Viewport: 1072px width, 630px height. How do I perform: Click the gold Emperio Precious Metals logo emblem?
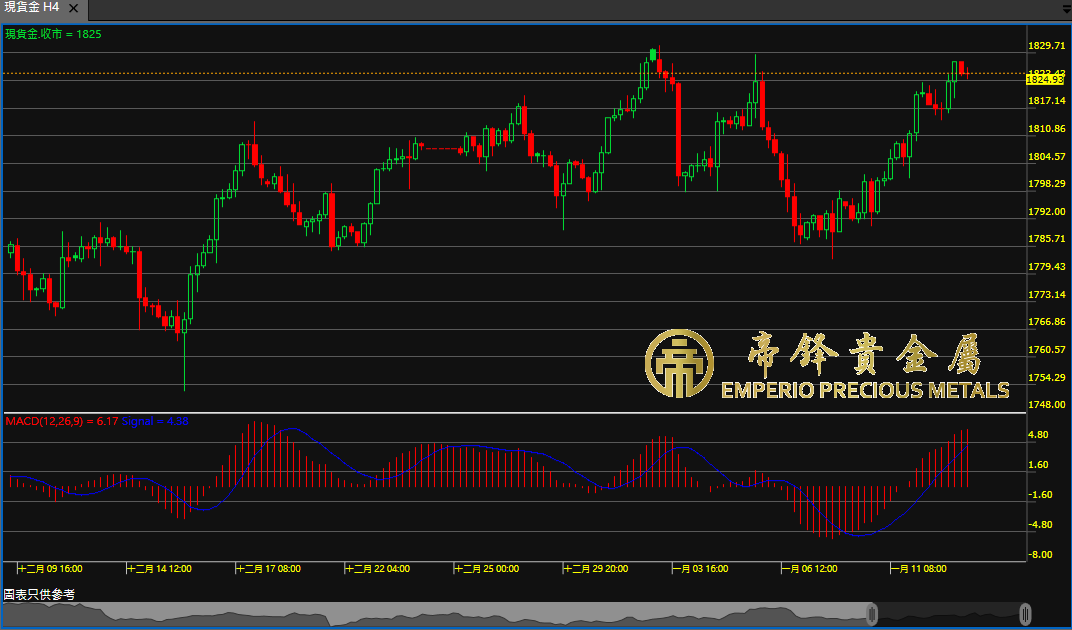[678, 363]
